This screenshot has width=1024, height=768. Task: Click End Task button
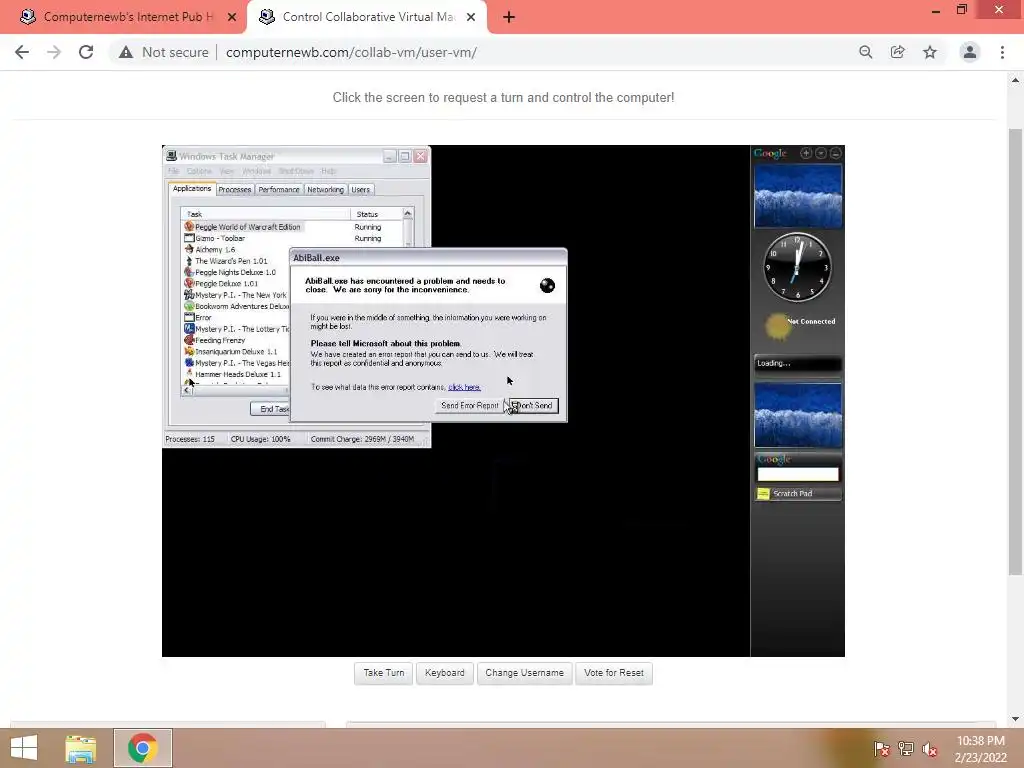(270, 409)
